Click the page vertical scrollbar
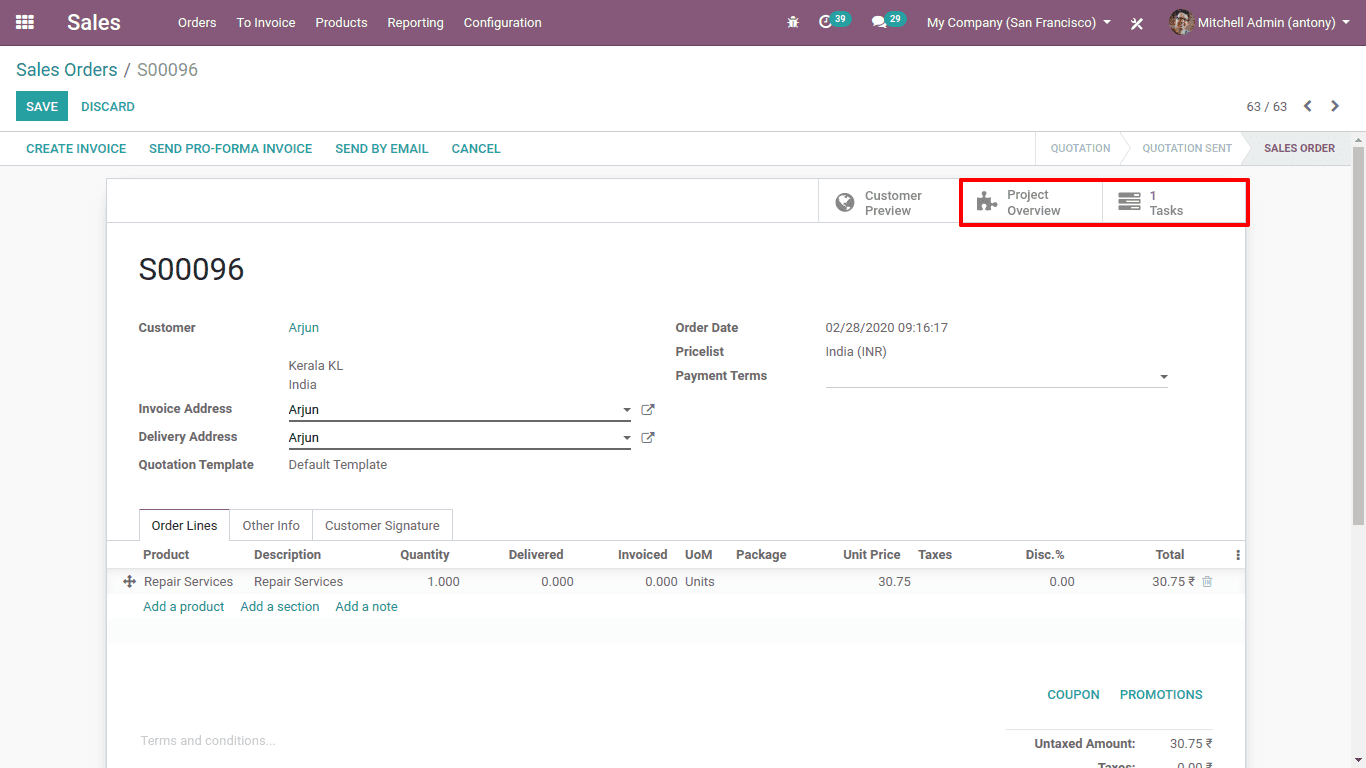Viewport: 1366px width, 768px height. (1358, 335)
